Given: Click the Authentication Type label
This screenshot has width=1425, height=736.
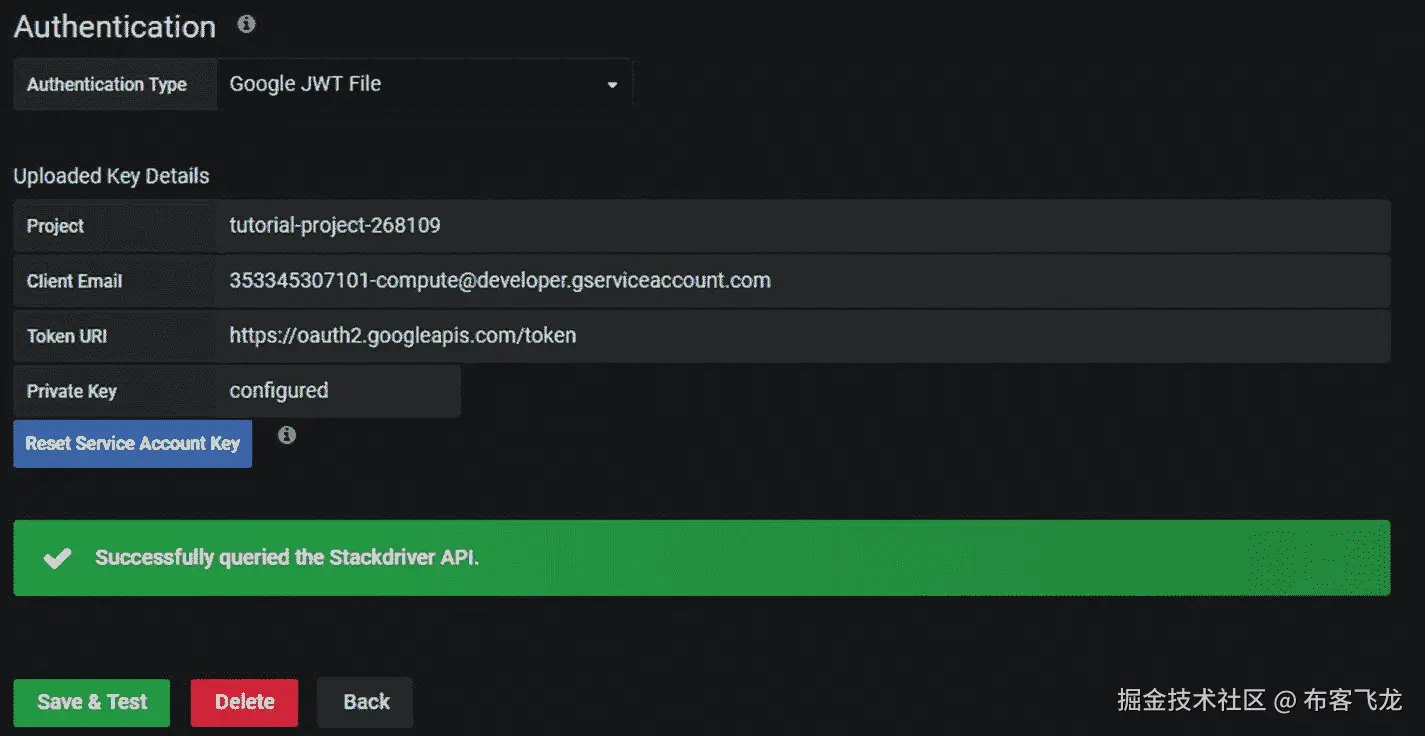Looking at the screenshot, I should tap(107, 84).
